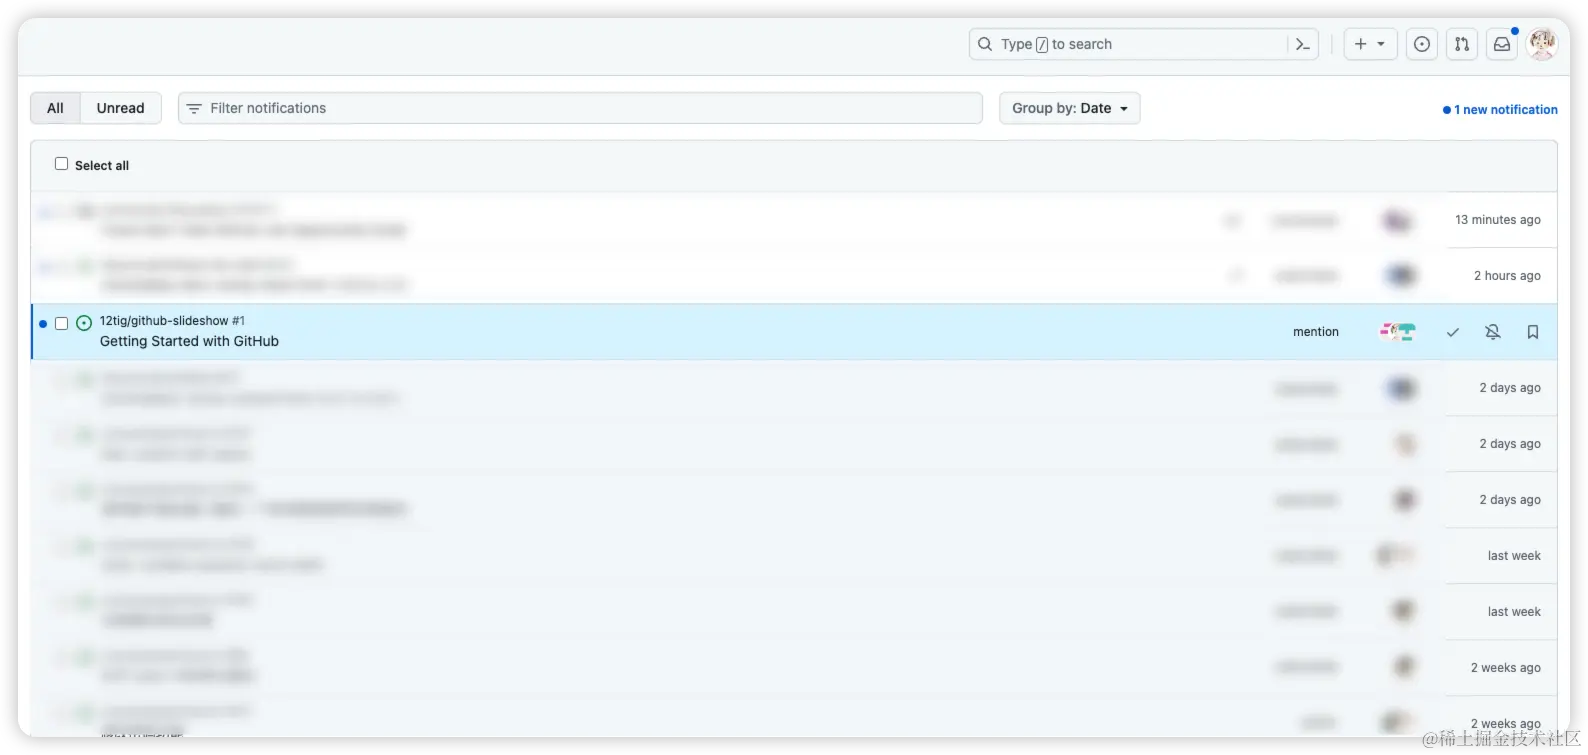Open Getting Started with GitHub notification
This screenshot has width=1588, height=755.
(x=189, y=341)
